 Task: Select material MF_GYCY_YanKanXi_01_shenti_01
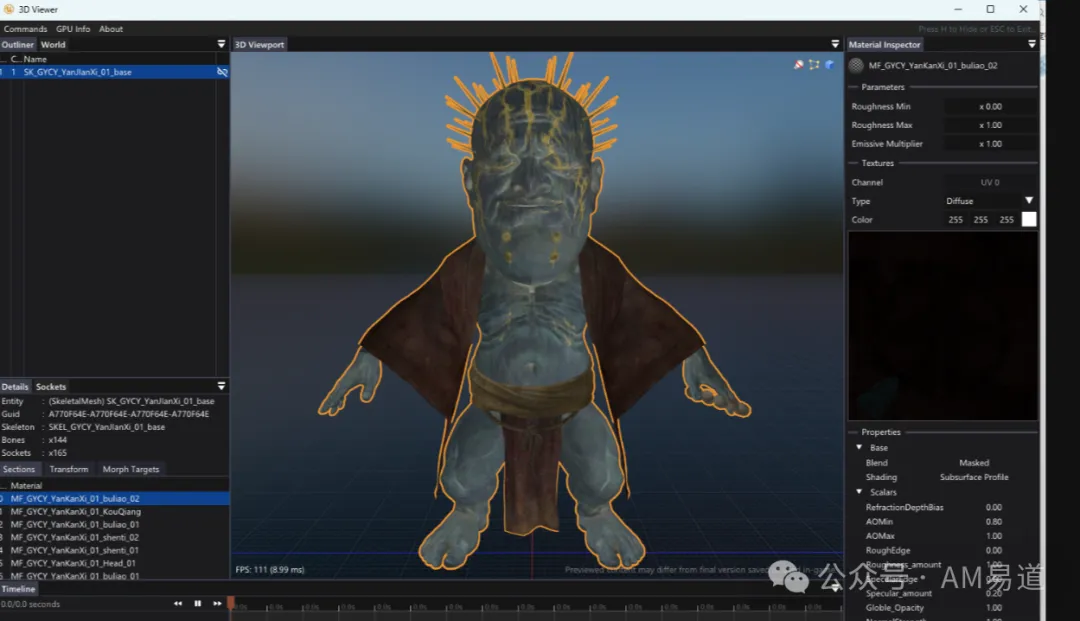coord(114,551)
